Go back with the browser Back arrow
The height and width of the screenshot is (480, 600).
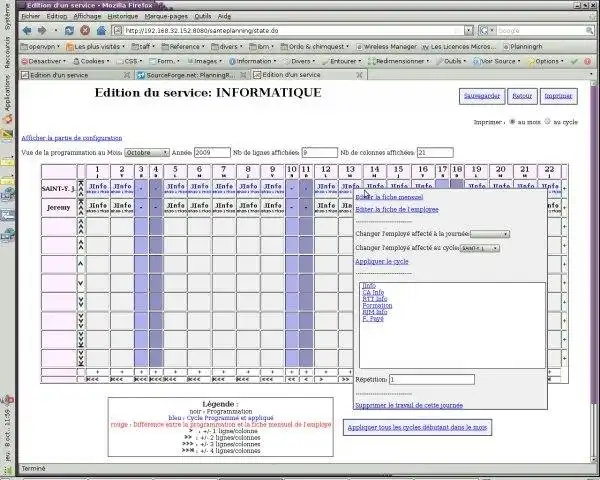27,31
